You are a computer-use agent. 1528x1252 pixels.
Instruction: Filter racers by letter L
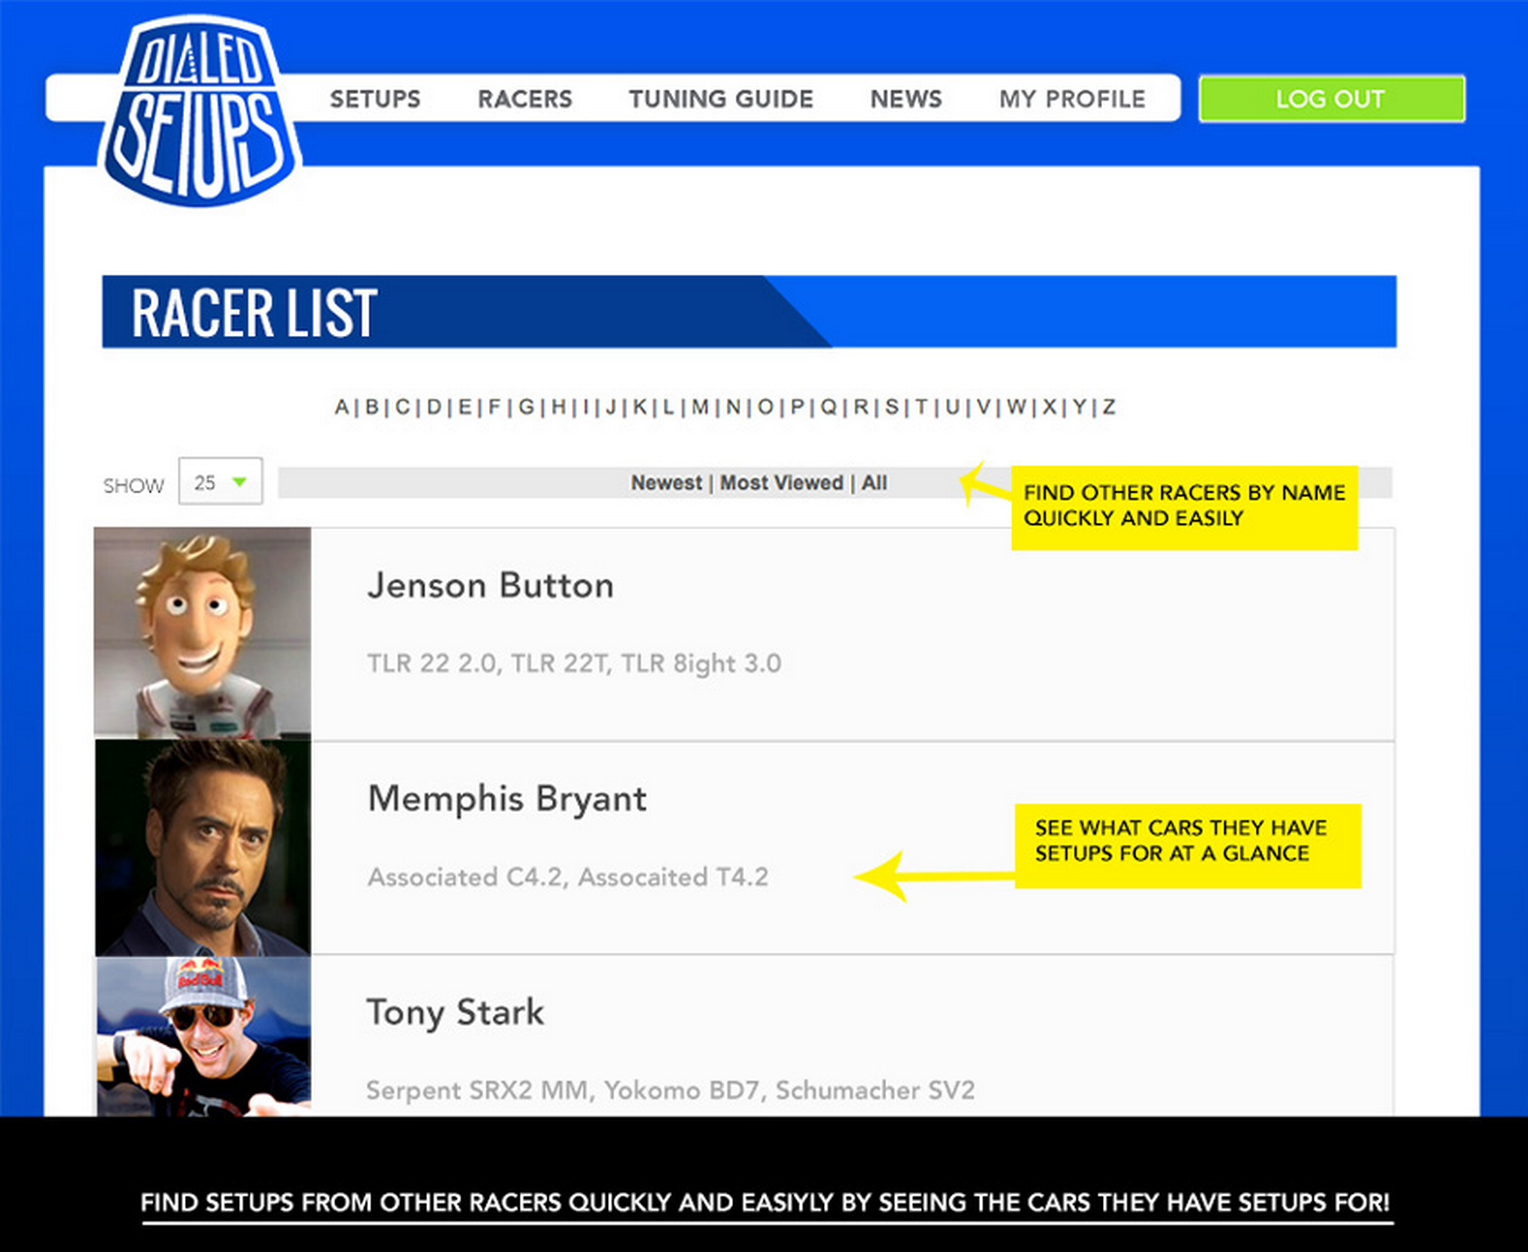(x=668, y=407)
